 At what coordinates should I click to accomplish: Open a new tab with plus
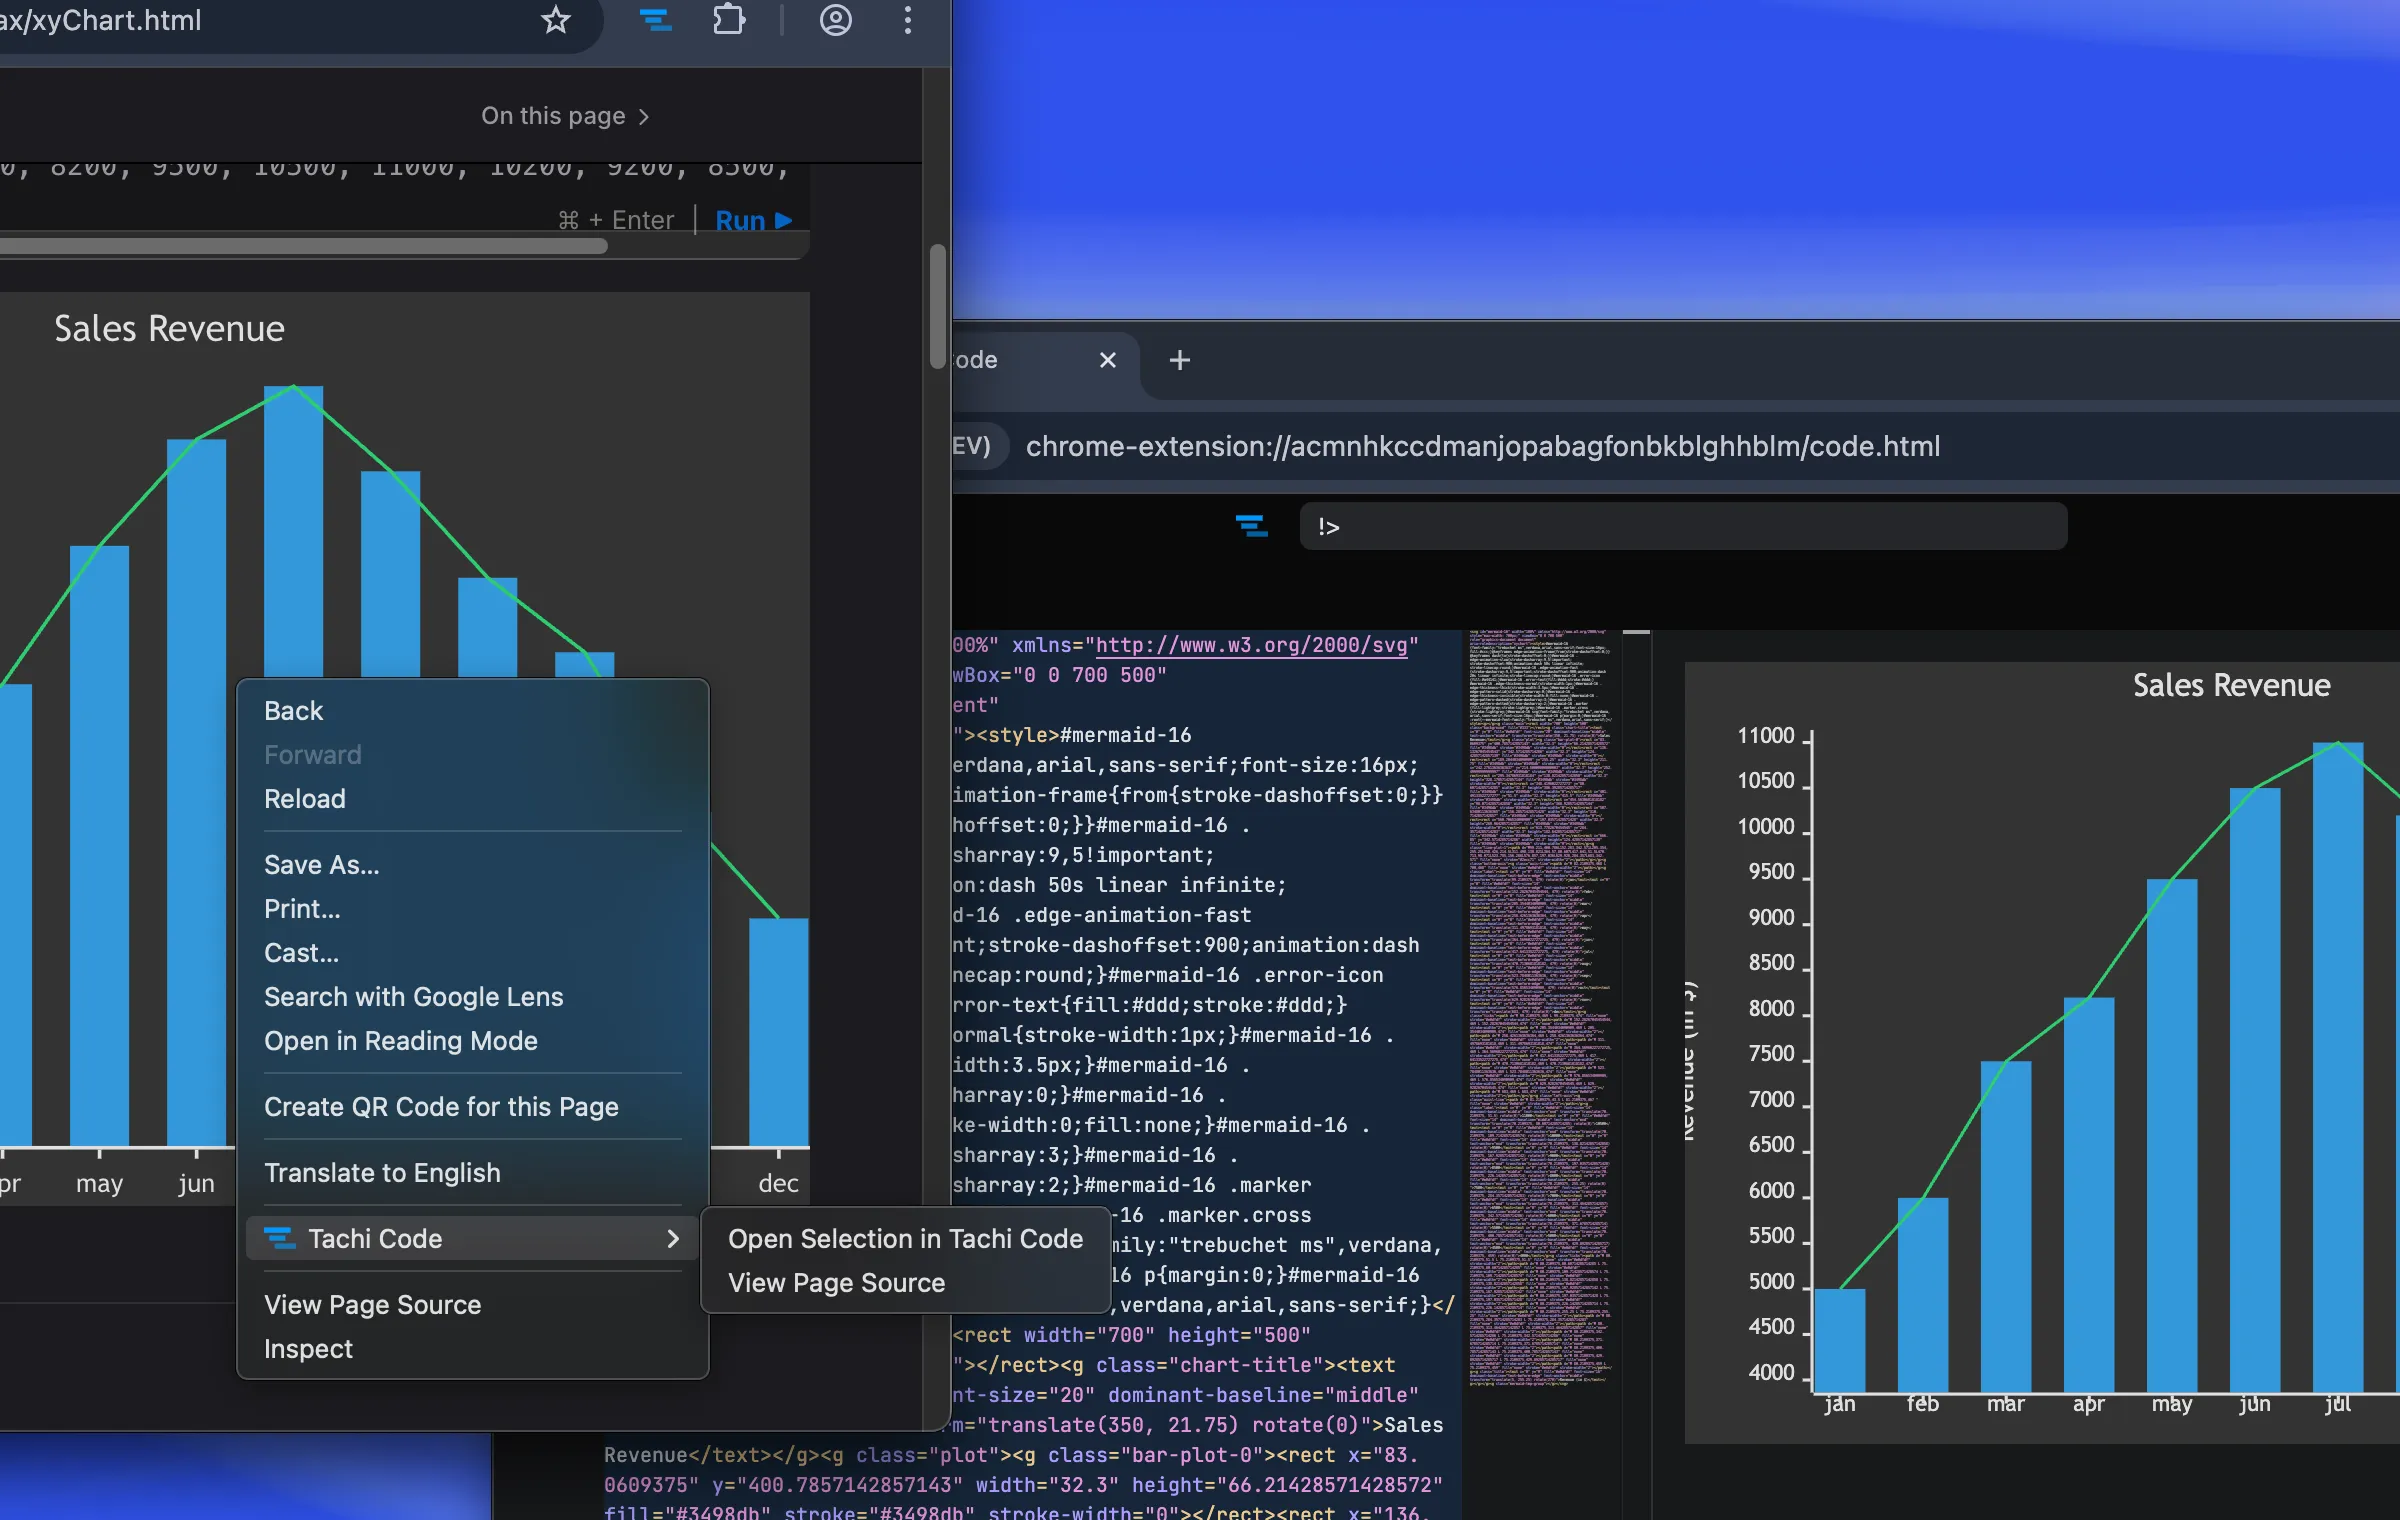tap(1179, 360)
